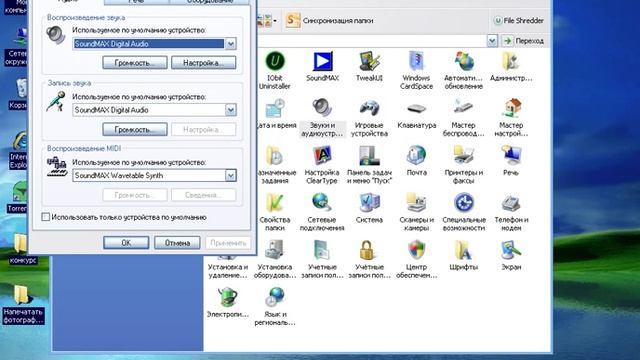Toggle Использовать только устройства по умолчанию checkbox
The image size is (640, 360).
46,217
